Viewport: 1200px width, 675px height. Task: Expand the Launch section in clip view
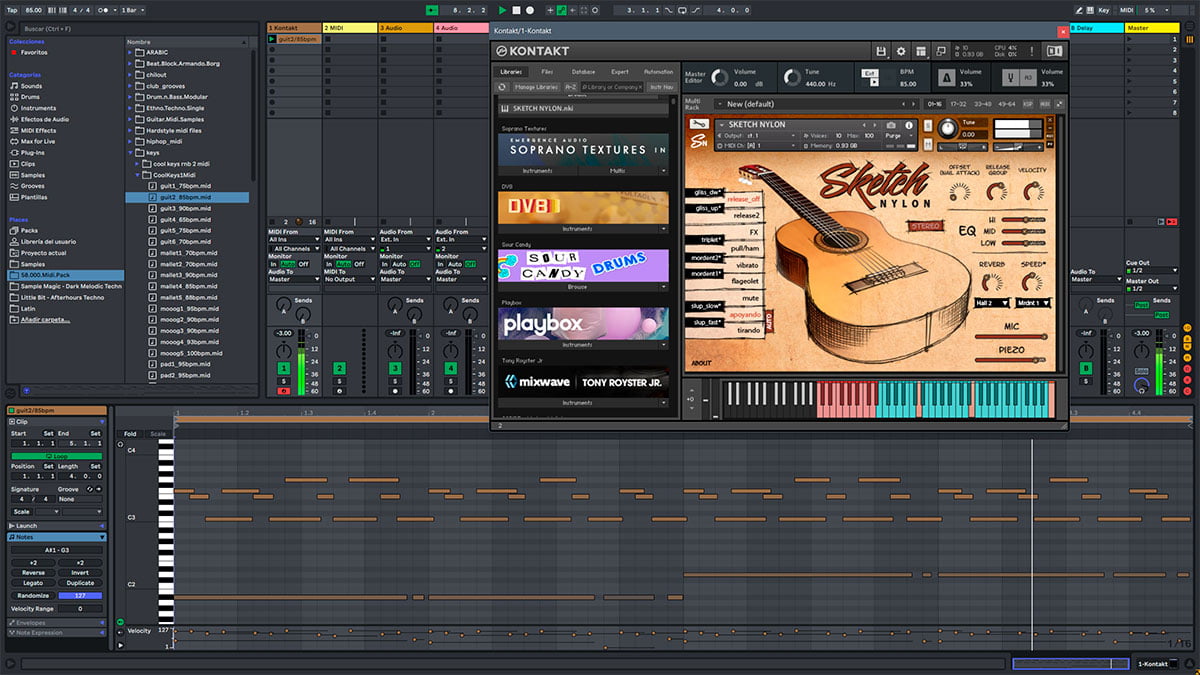pos(101,525)
